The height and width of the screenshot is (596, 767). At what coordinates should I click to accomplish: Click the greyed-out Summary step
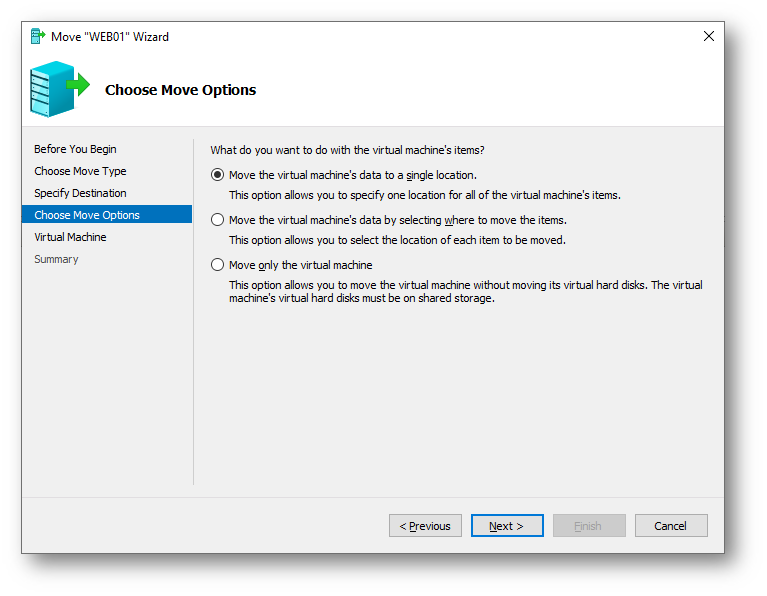56,259
